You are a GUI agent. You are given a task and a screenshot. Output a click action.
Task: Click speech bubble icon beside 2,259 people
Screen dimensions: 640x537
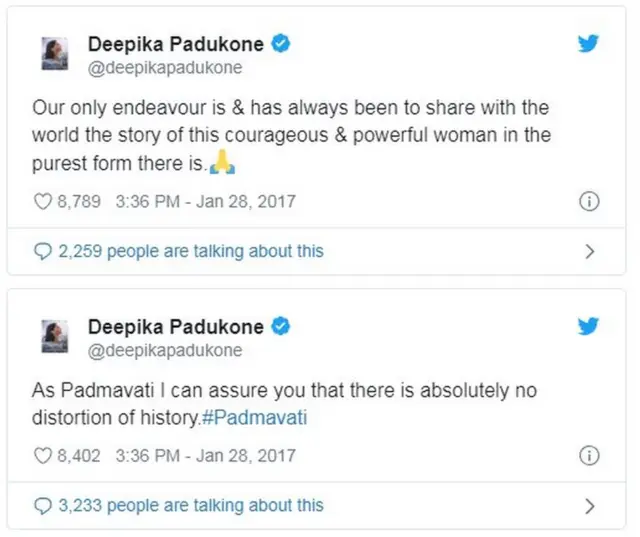point(43,251)
